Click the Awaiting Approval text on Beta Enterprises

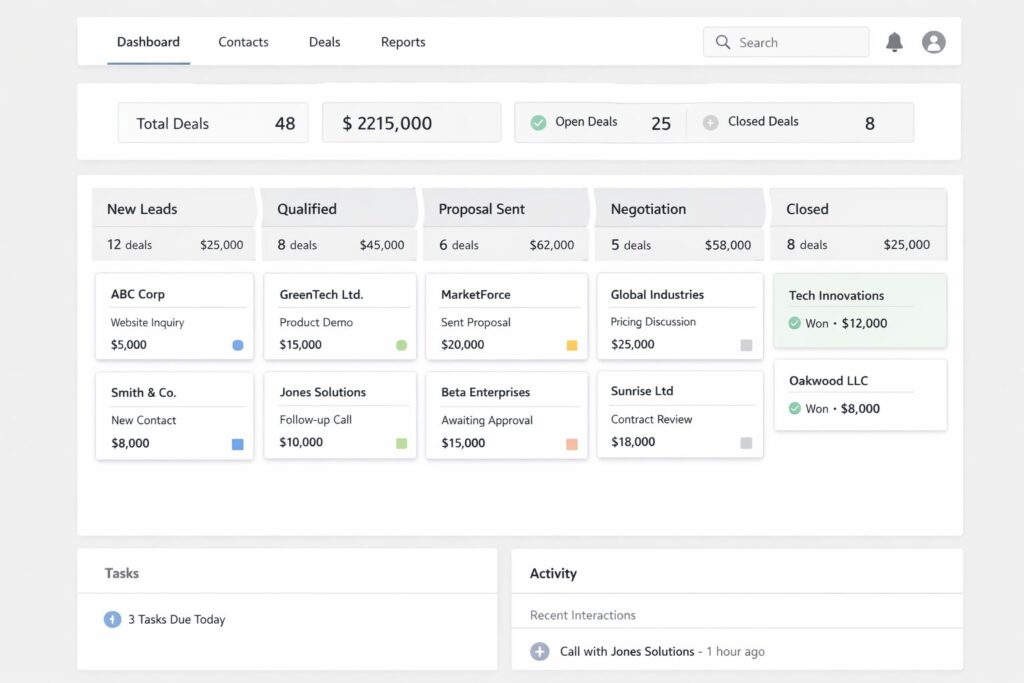tap(487, 421)
